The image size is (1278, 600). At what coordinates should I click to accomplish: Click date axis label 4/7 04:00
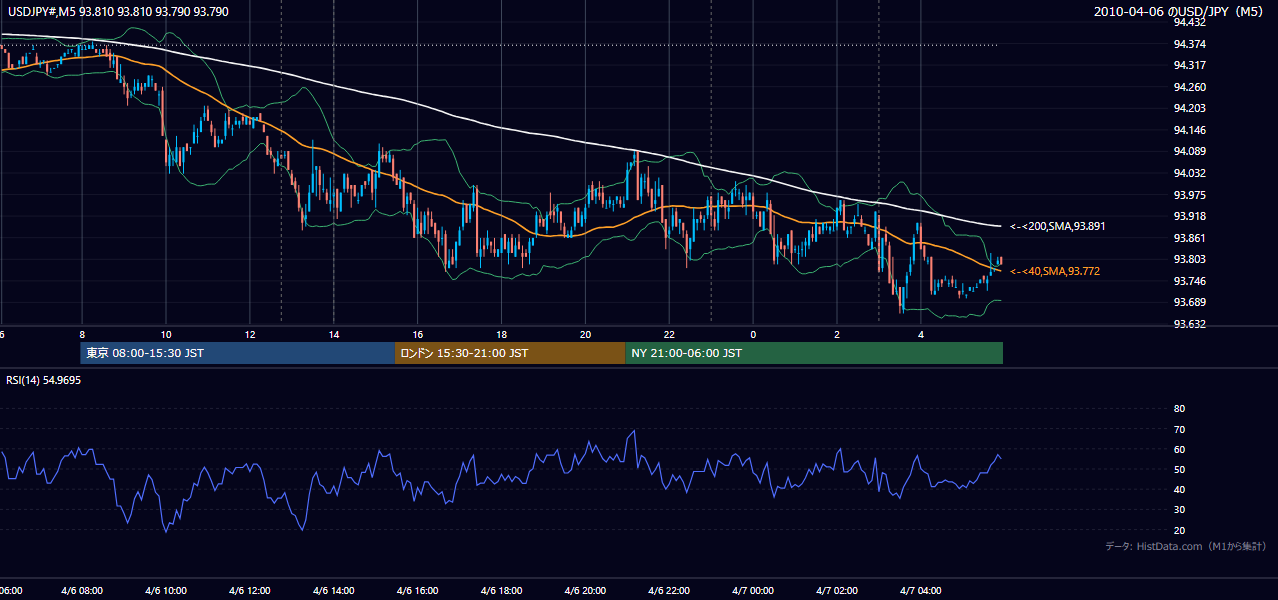(921, 591)
